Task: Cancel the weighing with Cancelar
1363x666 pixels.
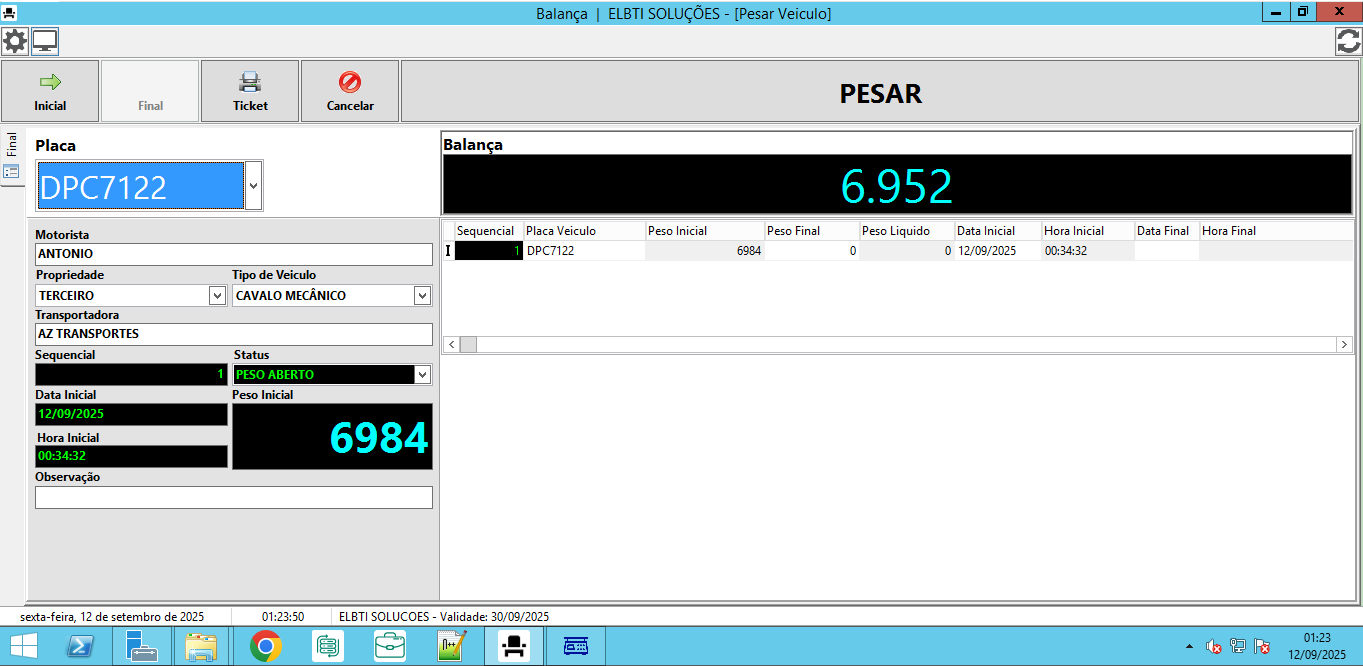Action: (350, 91)
